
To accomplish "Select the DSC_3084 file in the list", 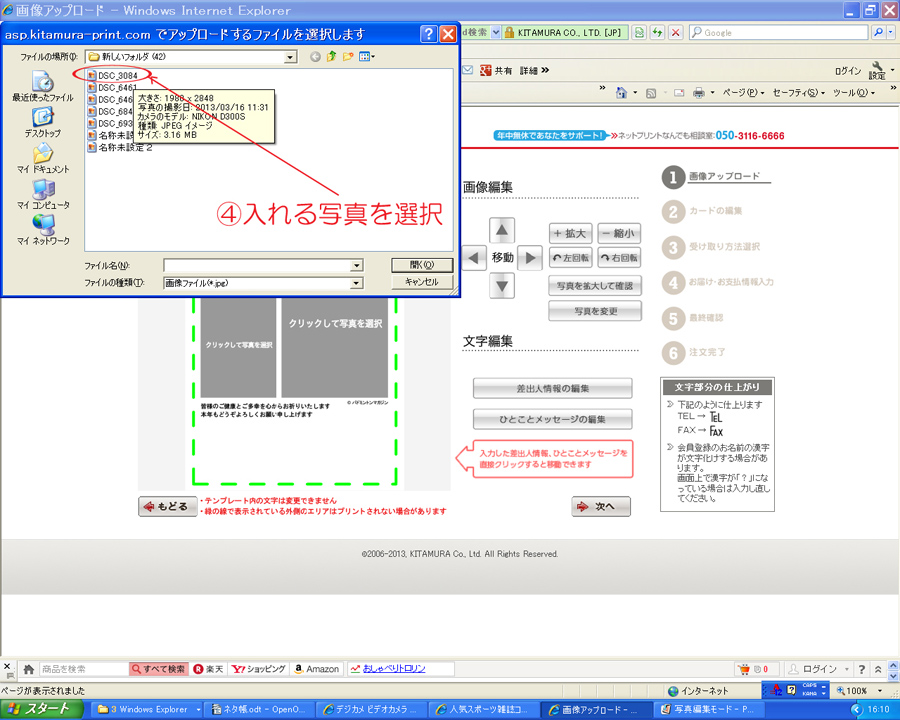I will pyautogui.click(x=116, y=75).
